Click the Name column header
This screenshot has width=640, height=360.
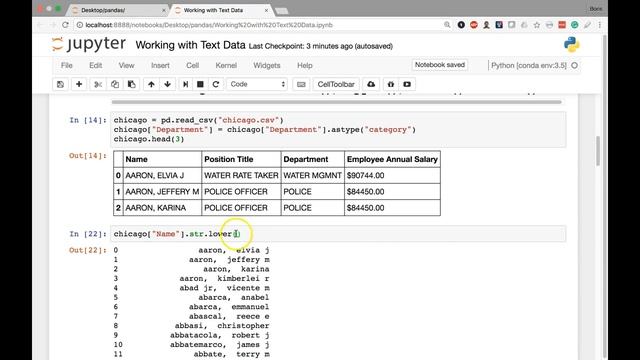[x=162, y=159]
